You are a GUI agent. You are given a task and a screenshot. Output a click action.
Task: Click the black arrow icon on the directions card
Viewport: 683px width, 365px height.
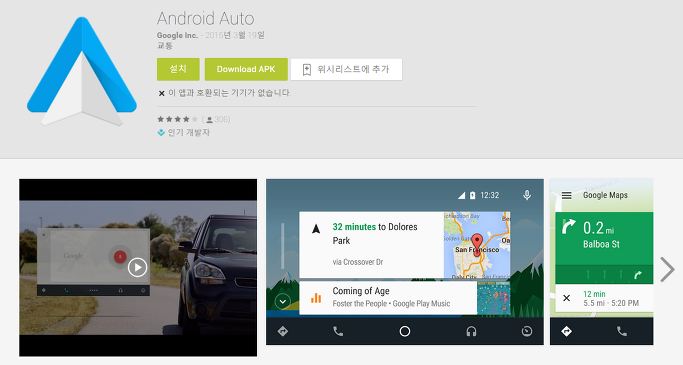[x=316, y=229]
